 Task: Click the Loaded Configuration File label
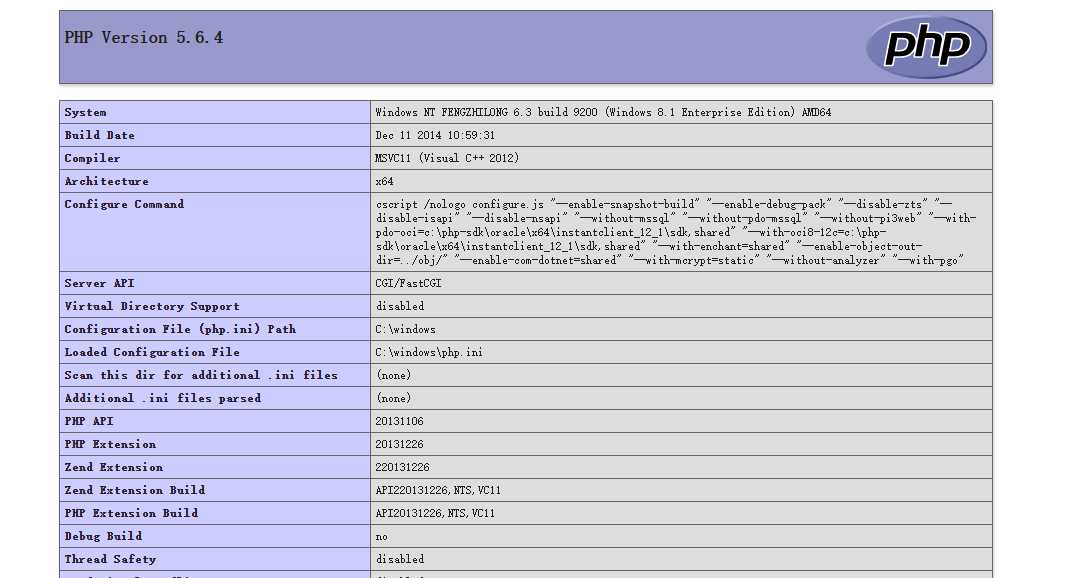click(x=152, y=352)
